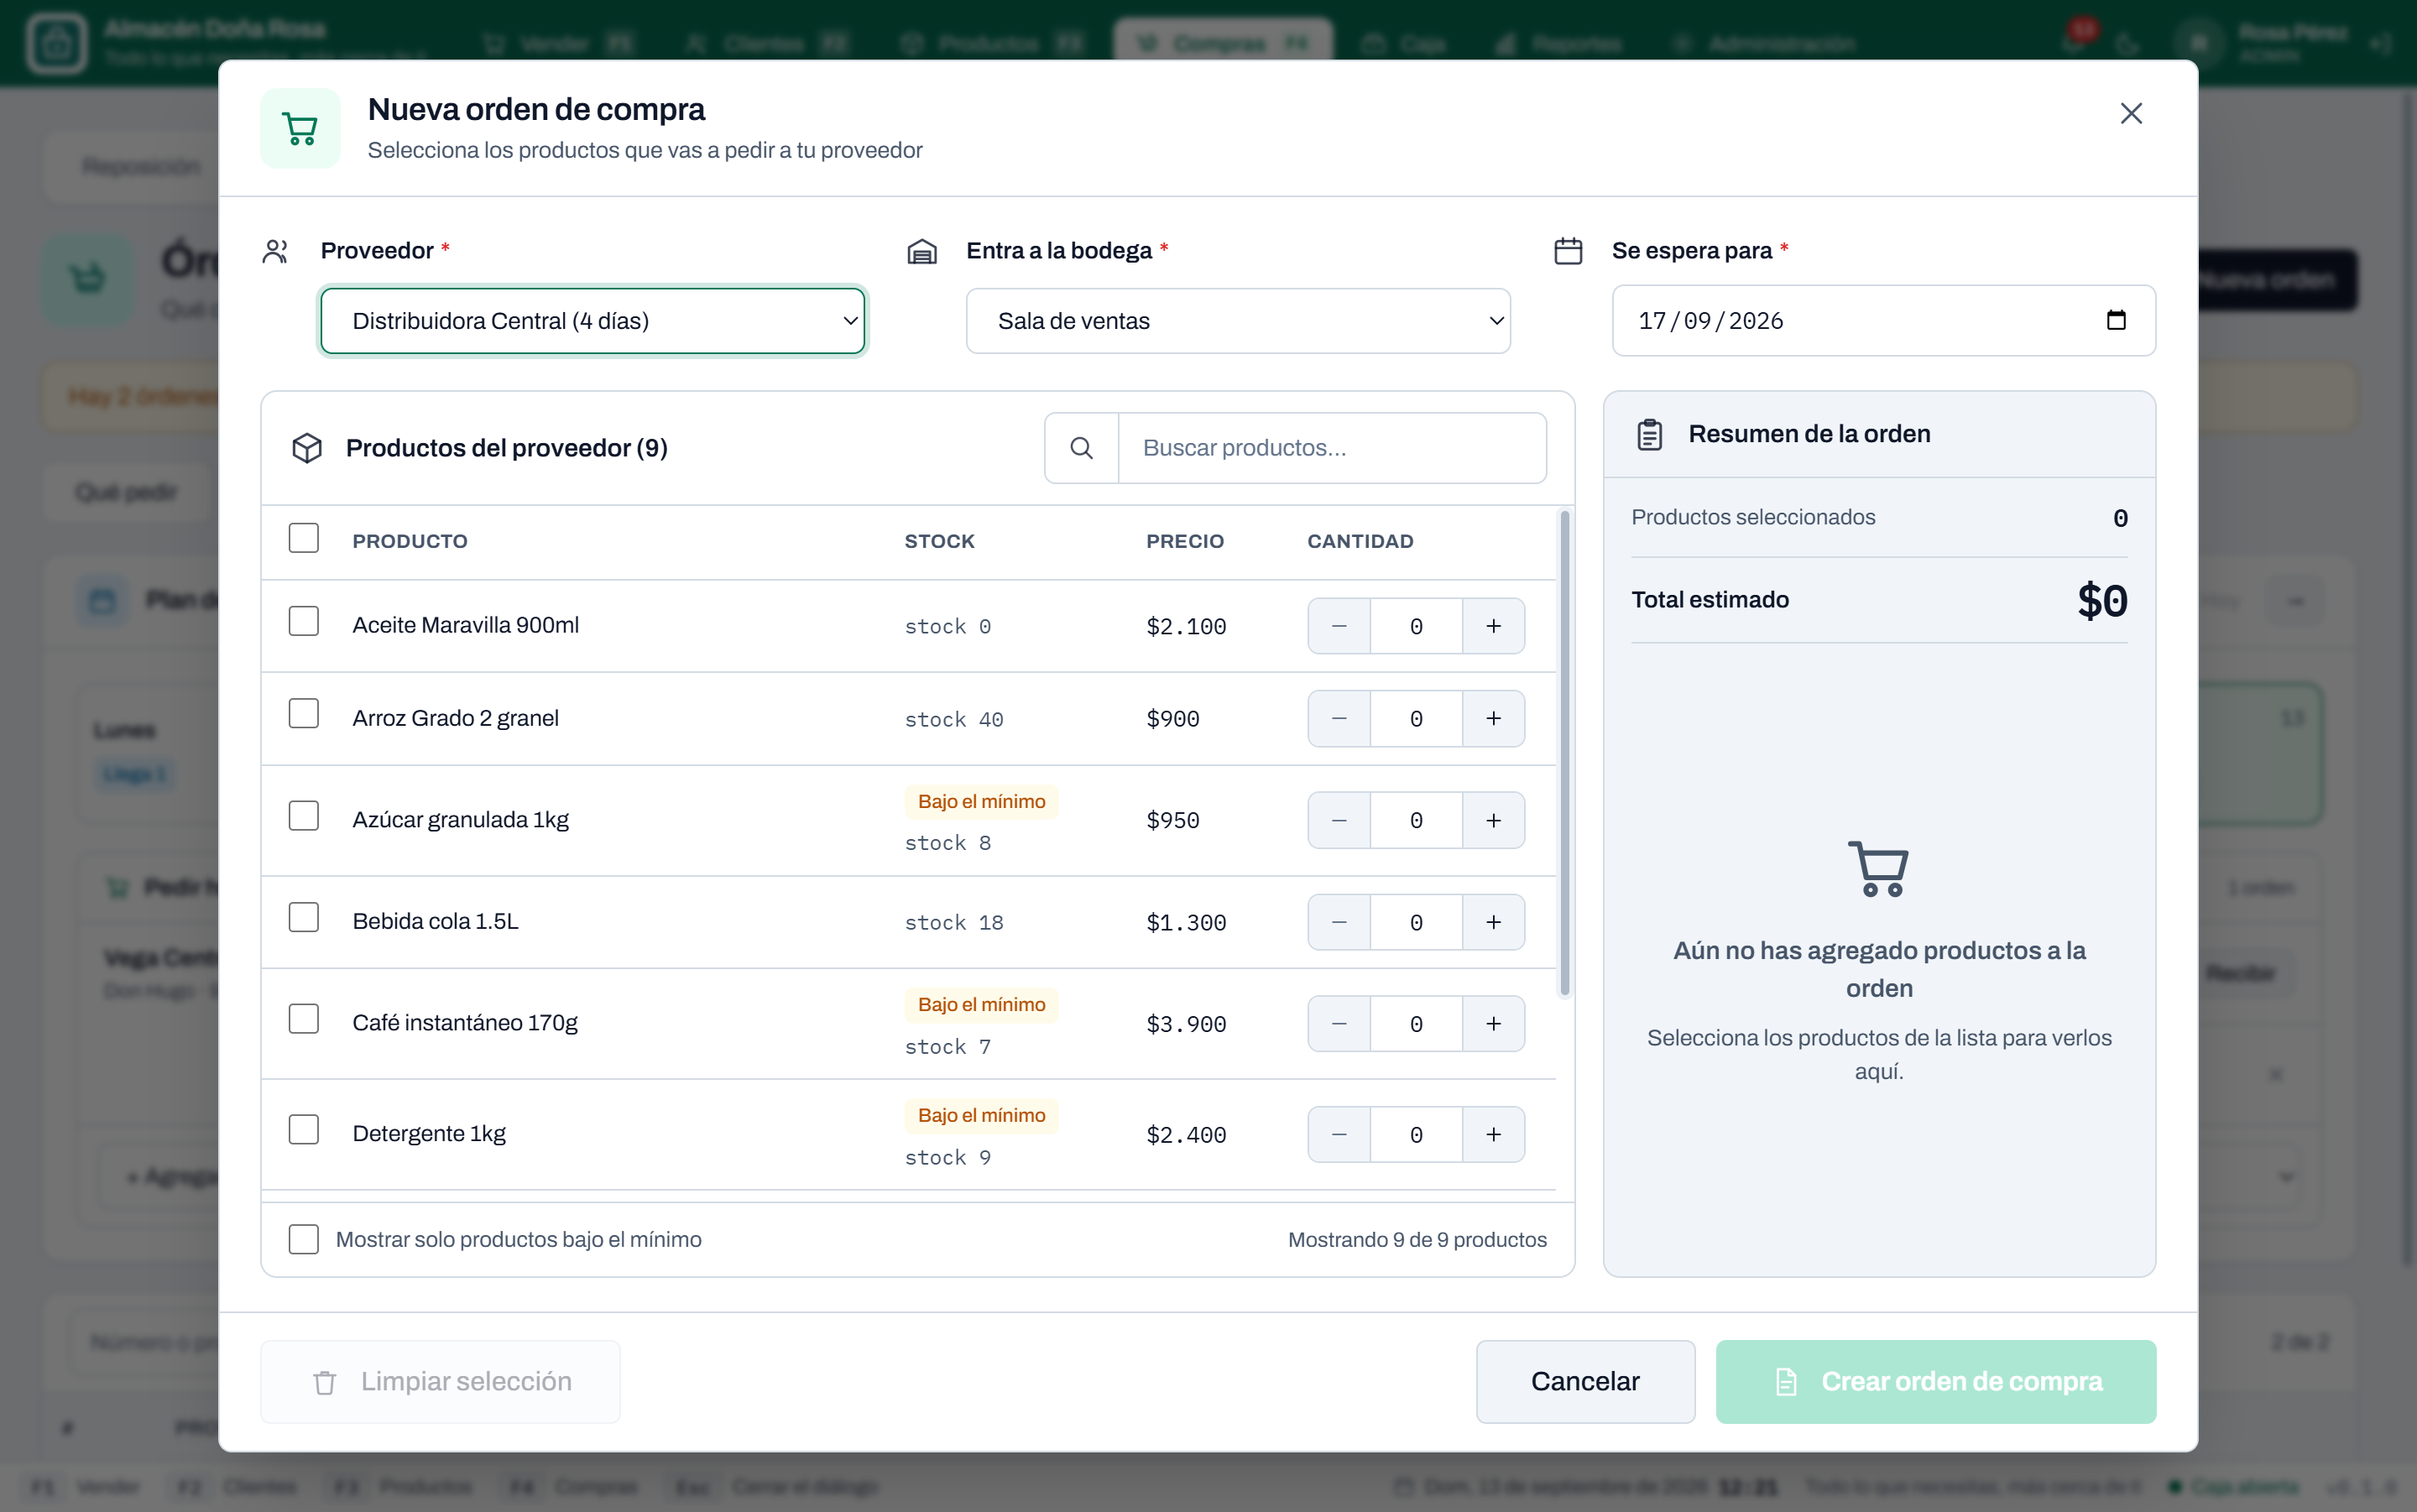This screenshot has height=1512, width=2417.
Task: Close the Nueva orden de compra dialog
Action: pos(2131,114)
